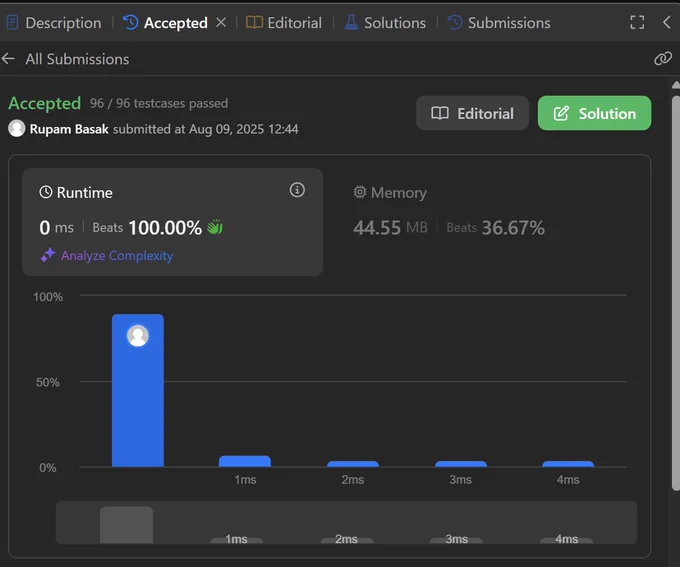Click the 2ms runtime distribution bar
The height and width of the screenshot is (567, 680).
(353, 464)
